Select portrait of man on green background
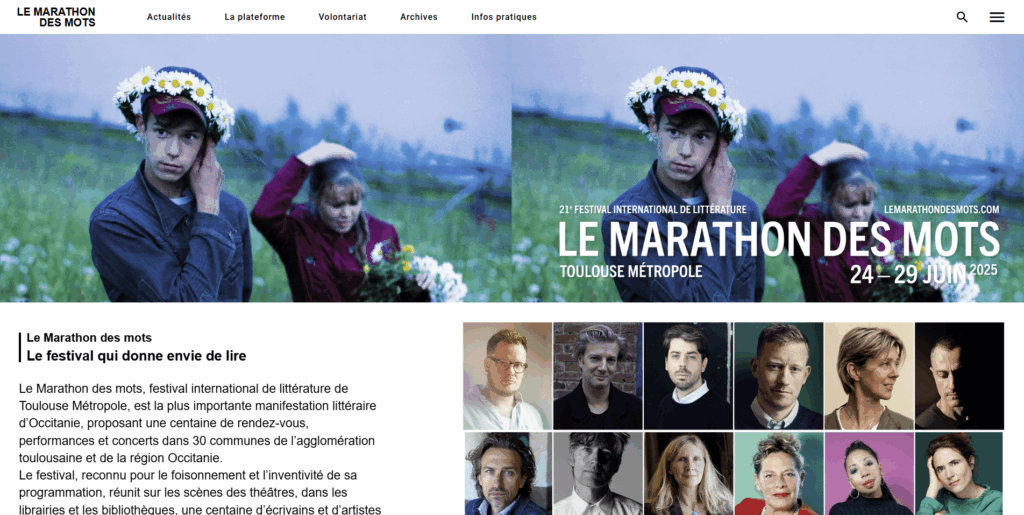Screen dimensions: 1024x515 coord(778,376)
